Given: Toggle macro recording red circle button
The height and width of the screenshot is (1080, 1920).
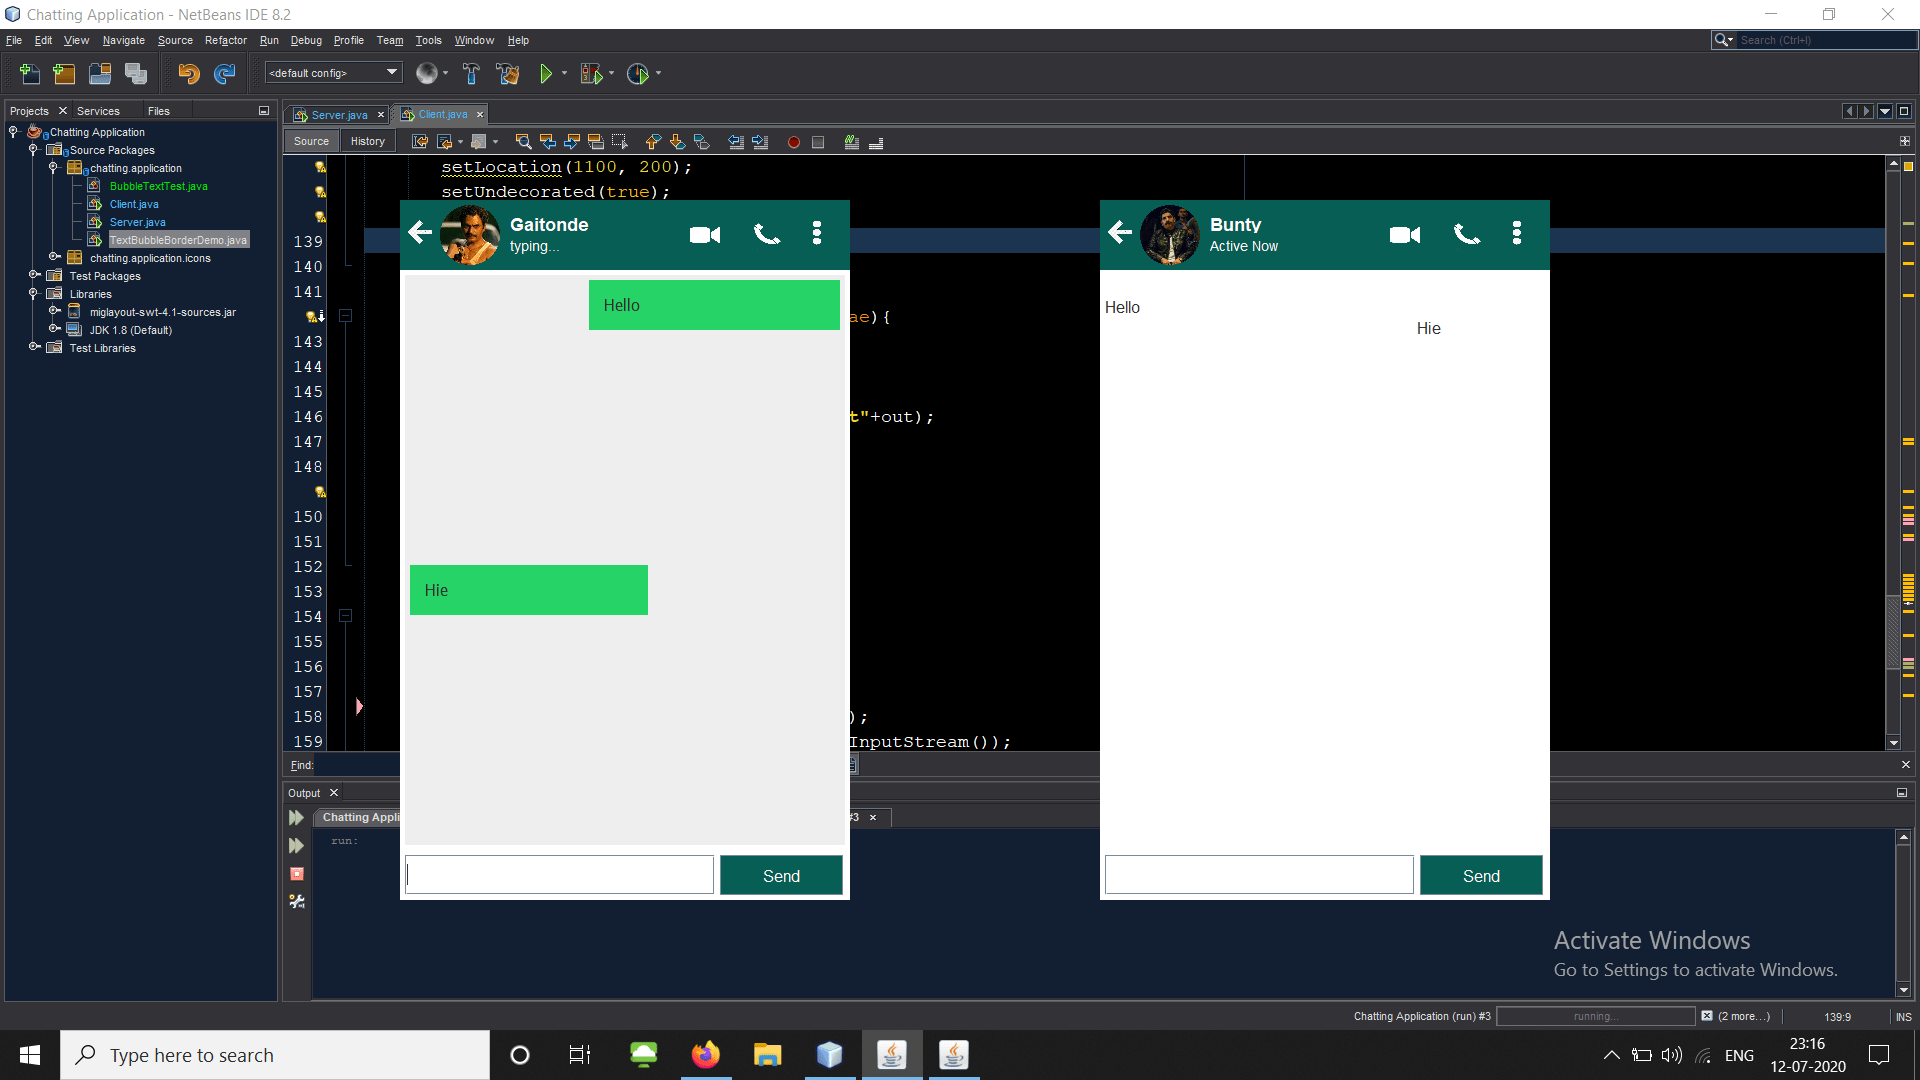Looking at the screenshot, I should point(794,142).
